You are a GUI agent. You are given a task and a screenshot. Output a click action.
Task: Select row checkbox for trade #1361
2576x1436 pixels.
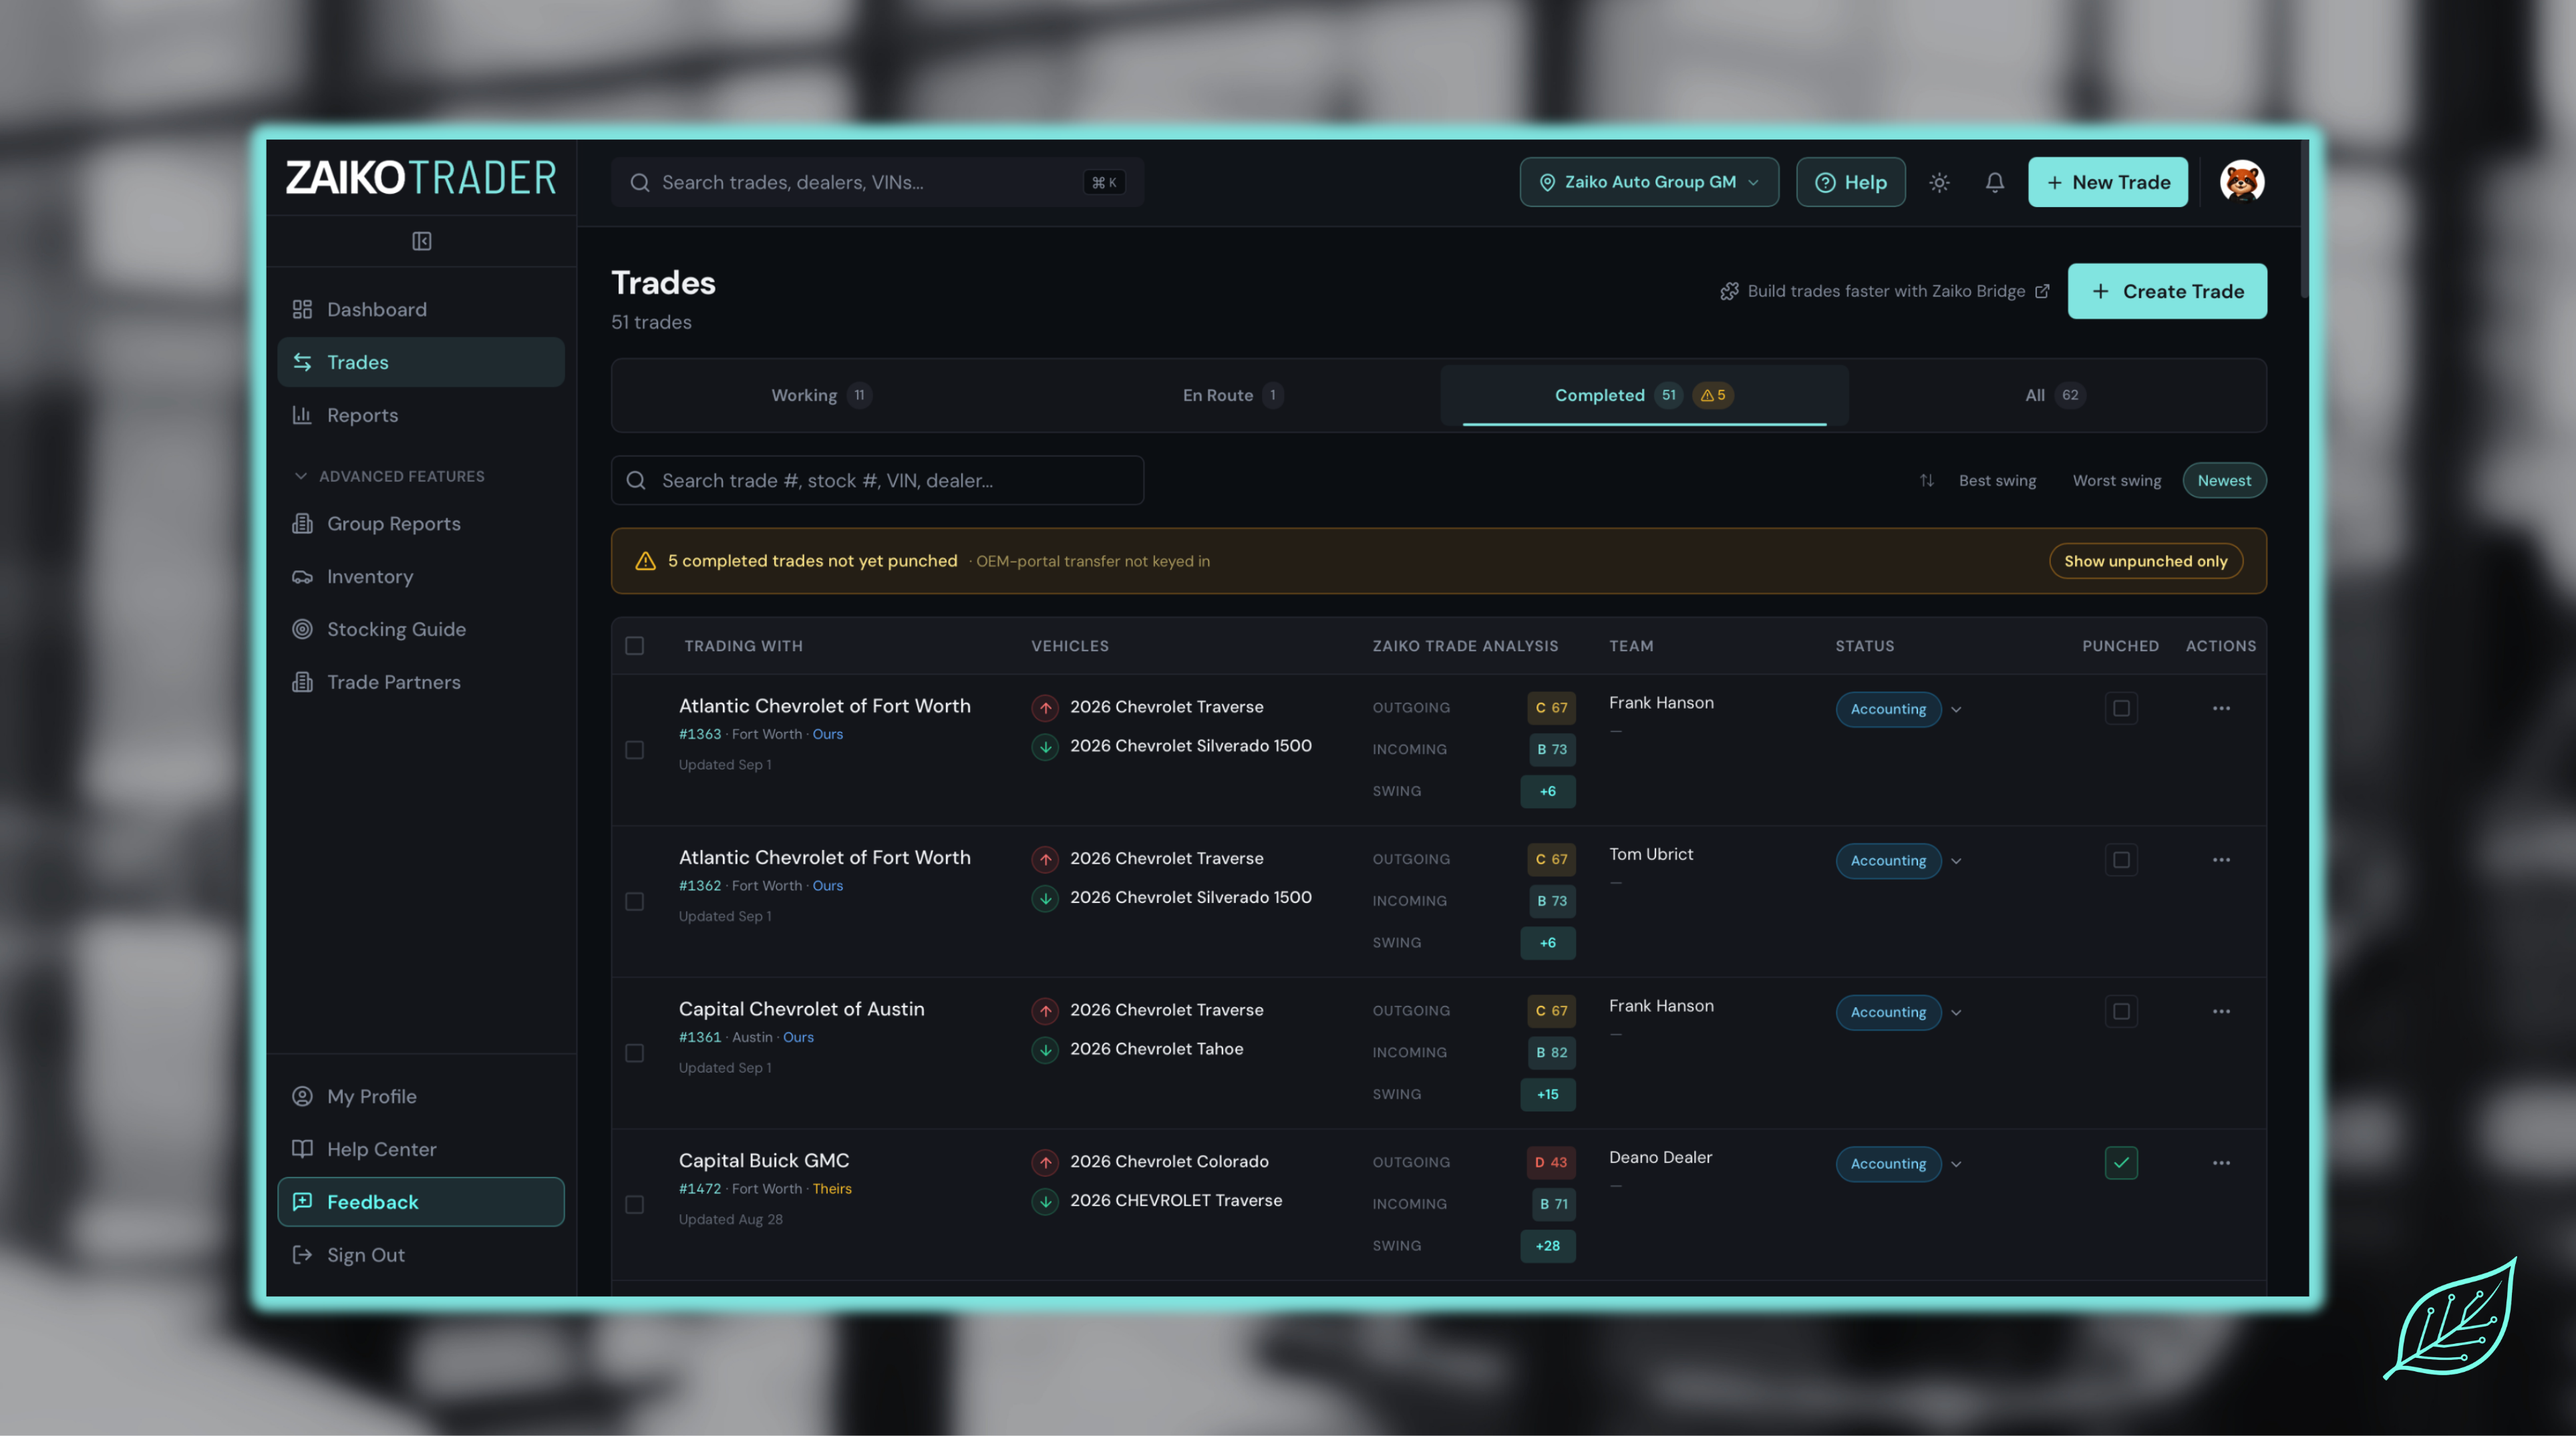click(x=634, y=1053)
